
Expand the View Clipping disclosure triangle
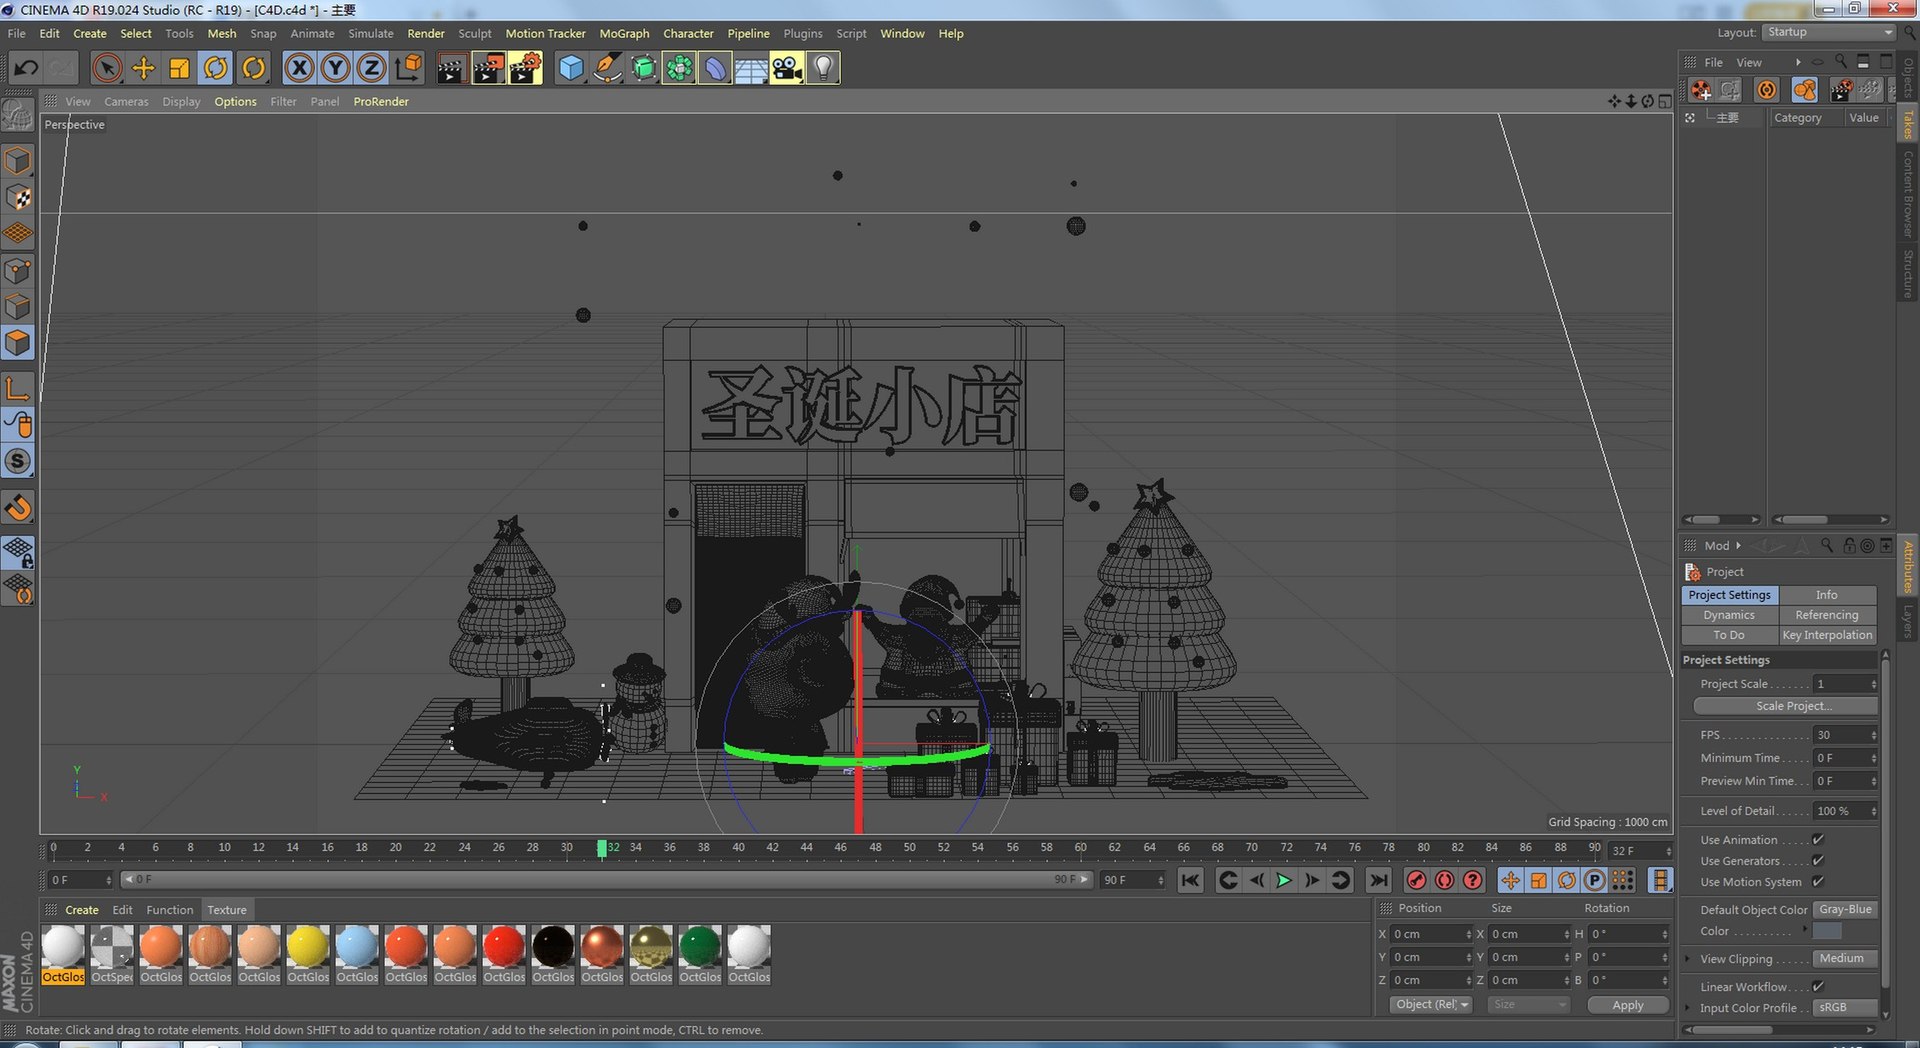click(1689, 959)
